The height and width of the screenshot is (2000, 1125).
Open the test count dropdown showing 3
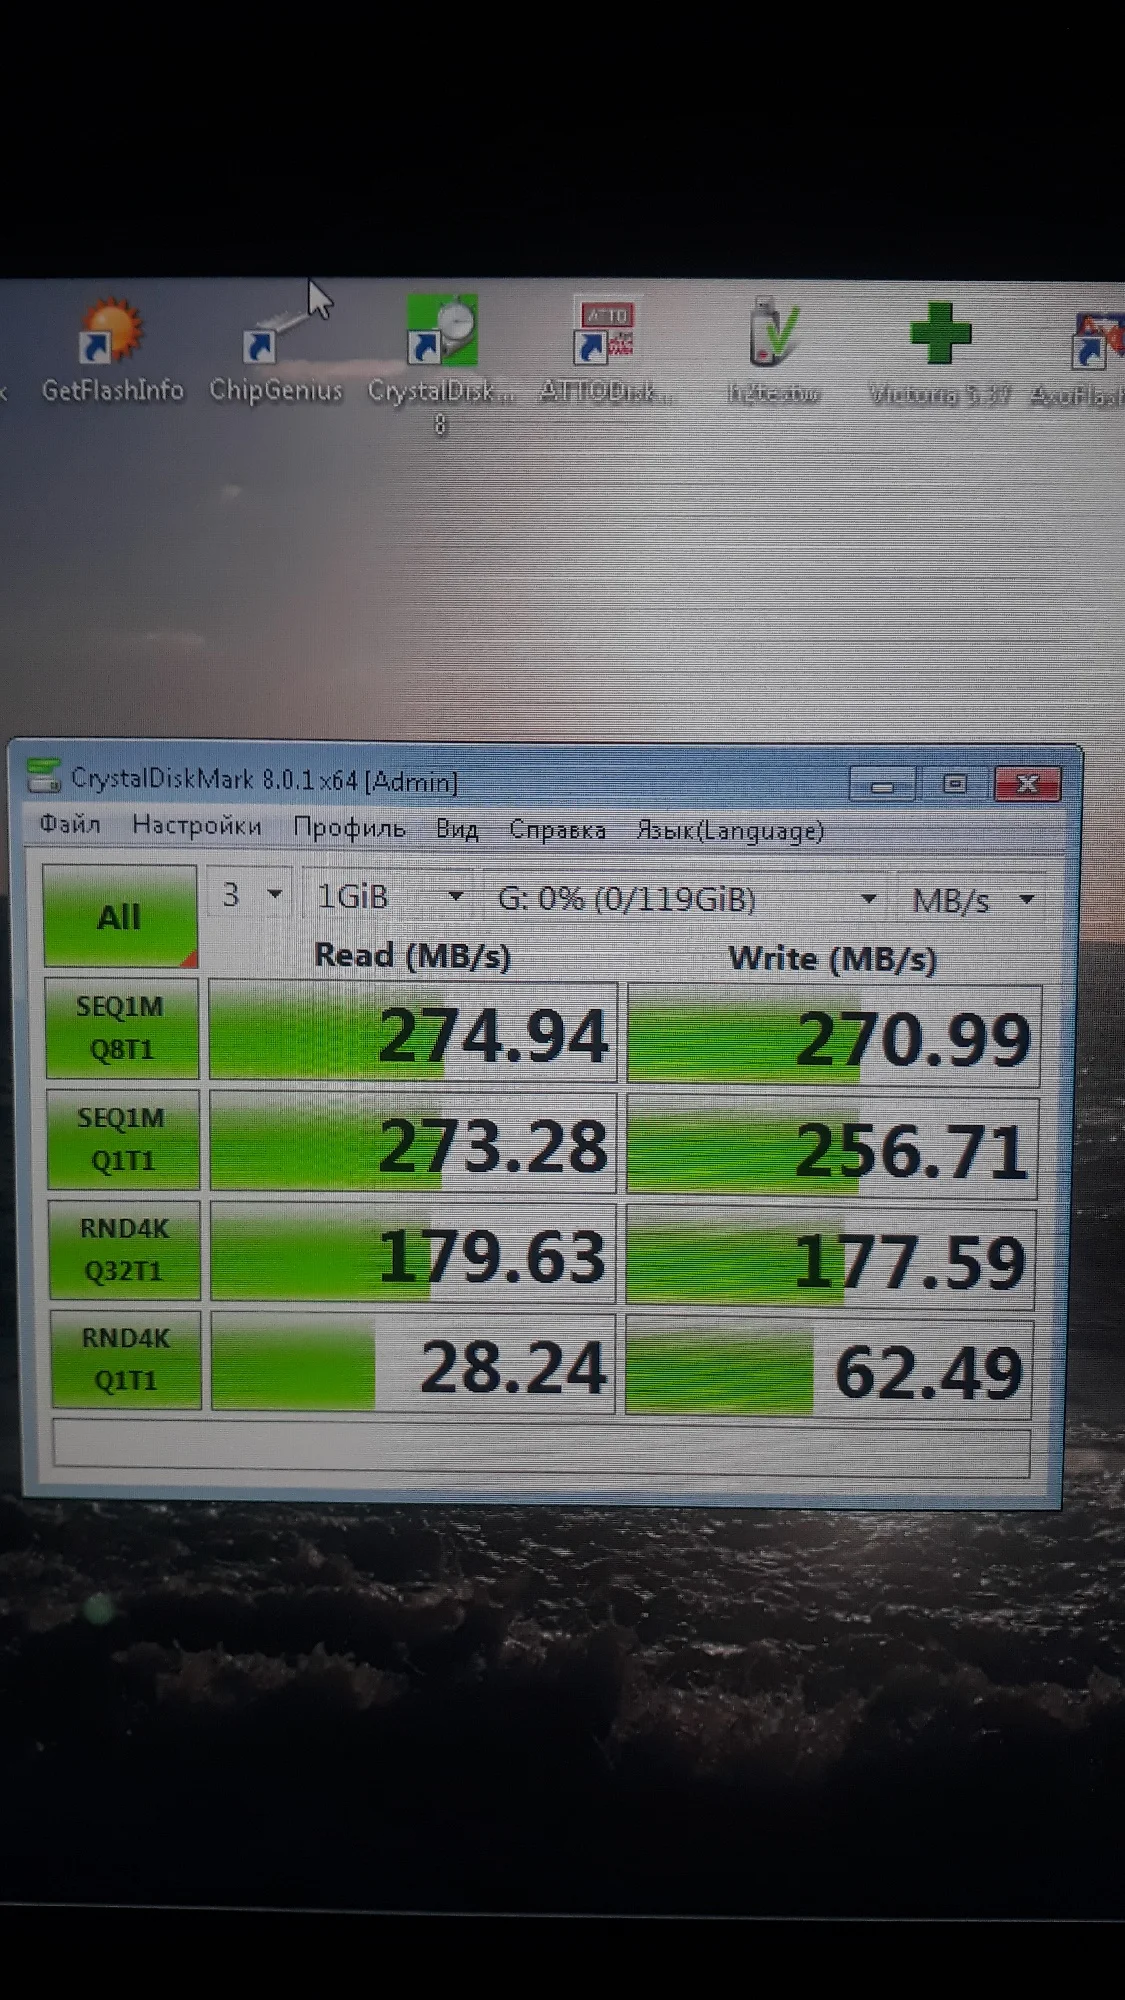[250, 894]
